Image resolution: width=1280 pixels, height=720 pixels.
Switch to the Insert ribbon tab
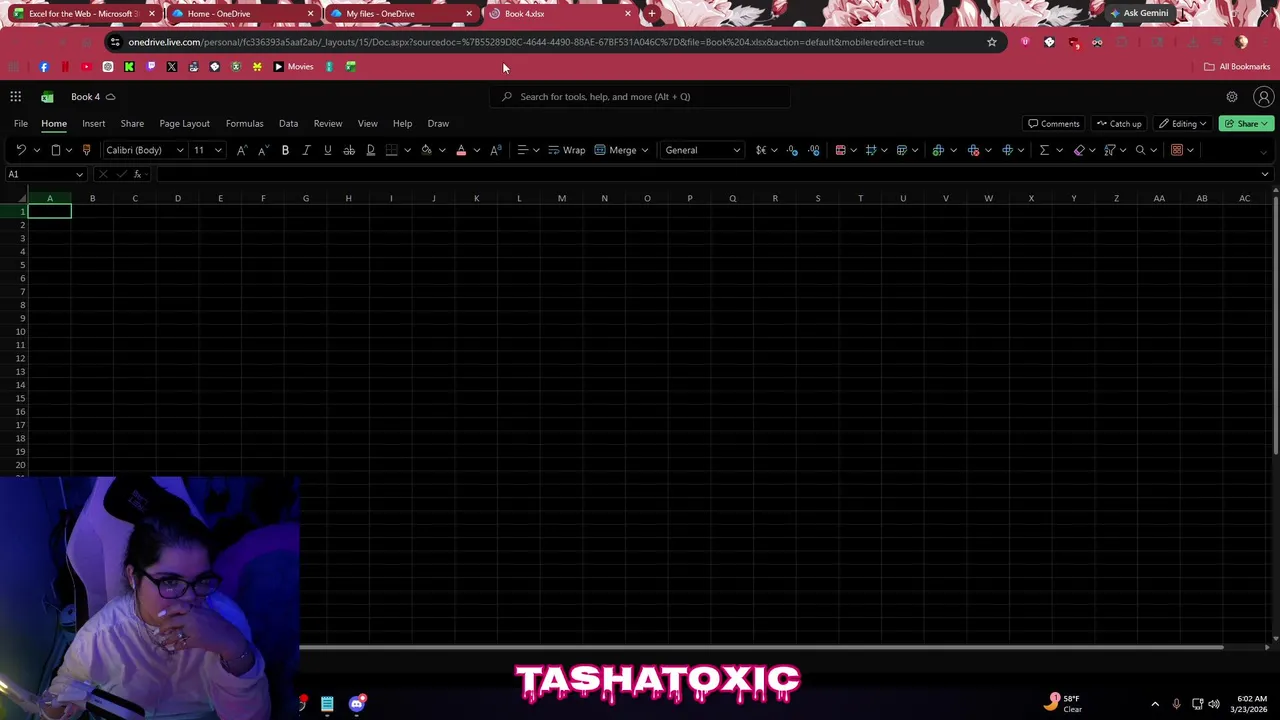click(x=93, y=124)
